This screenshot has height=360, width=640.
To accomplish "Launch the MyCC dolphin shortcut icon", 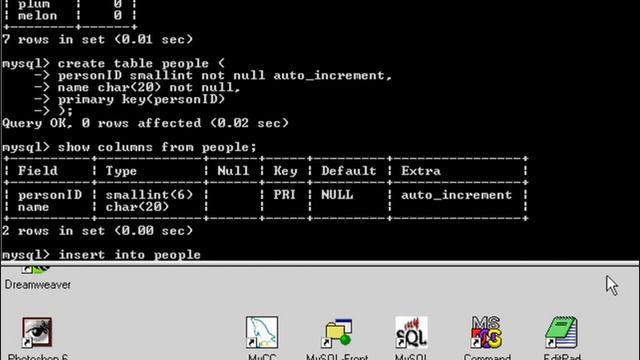I will tap(262, 332).
